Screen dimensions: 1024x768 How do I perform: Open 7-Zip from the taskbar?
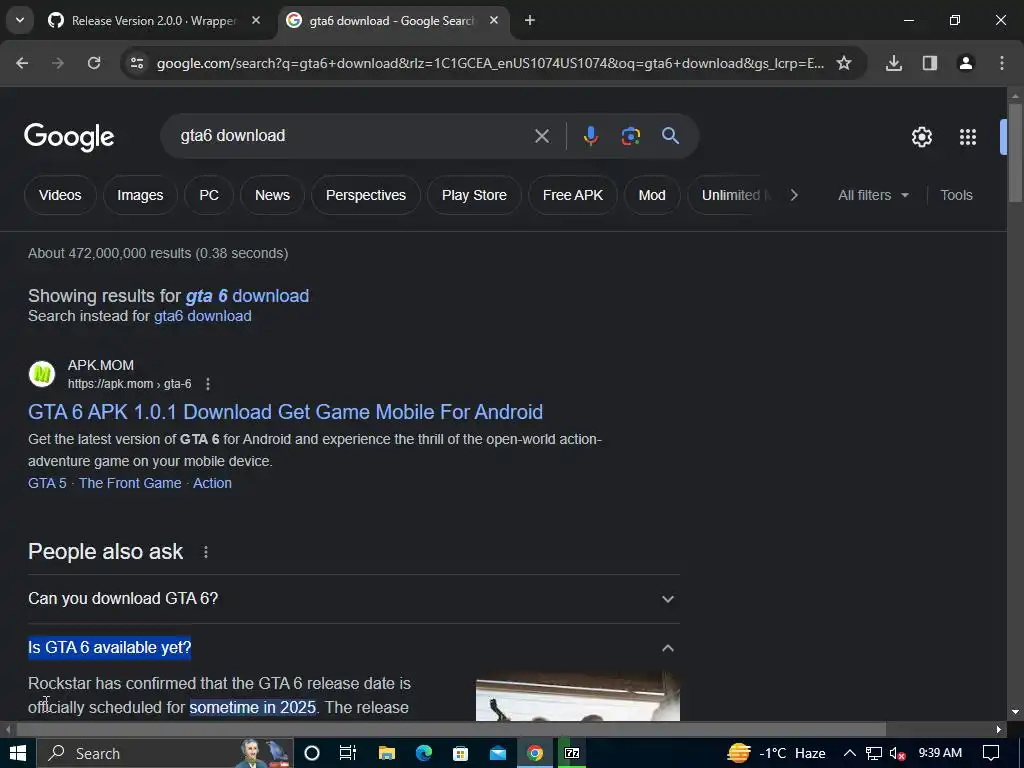point(572,754)
